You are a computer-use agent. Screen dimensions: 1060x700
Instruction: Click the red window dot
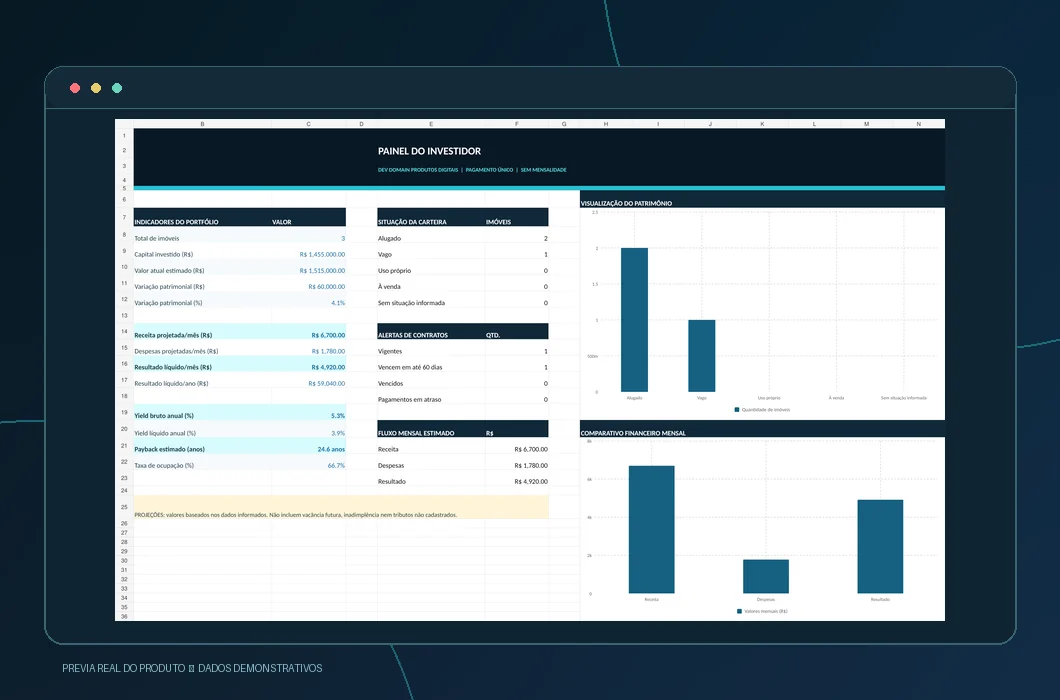(75, 88)
